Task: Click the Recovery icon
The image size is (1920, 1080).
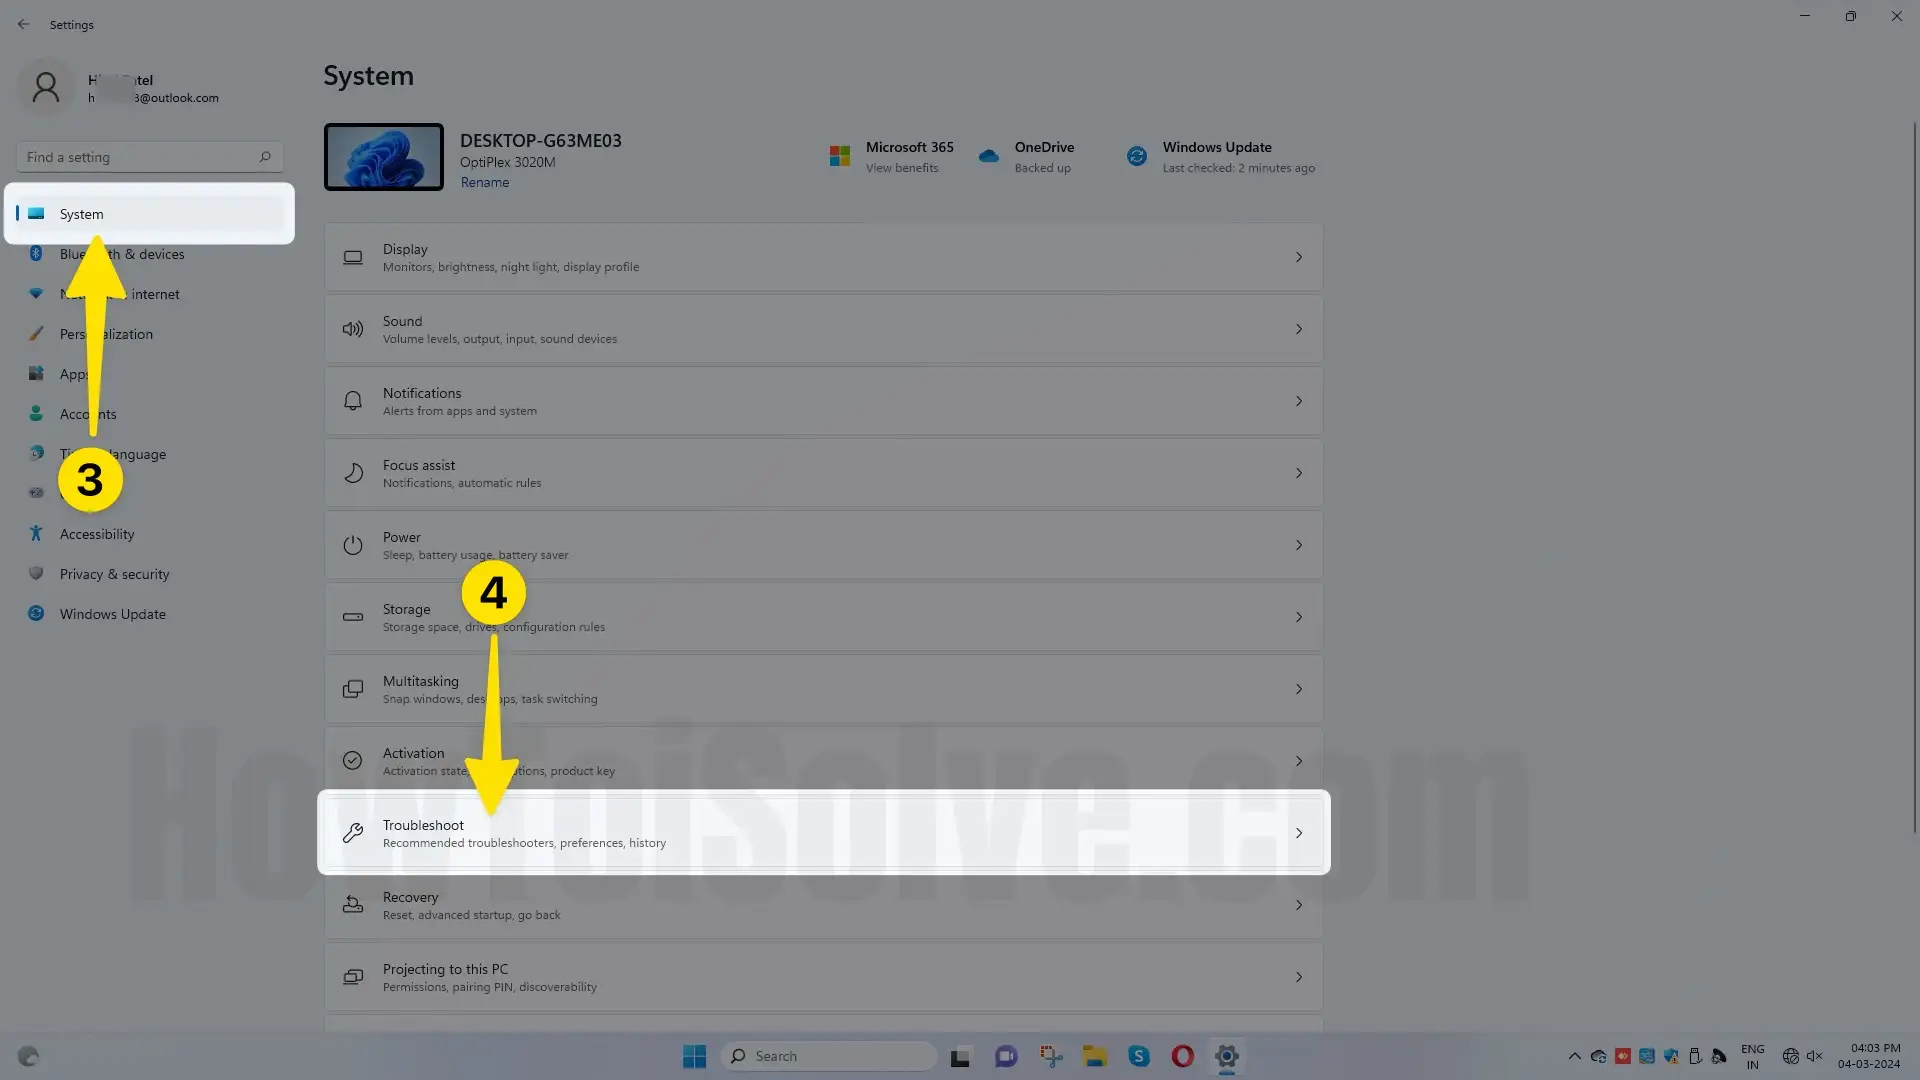Action: [x=353, y=905]
